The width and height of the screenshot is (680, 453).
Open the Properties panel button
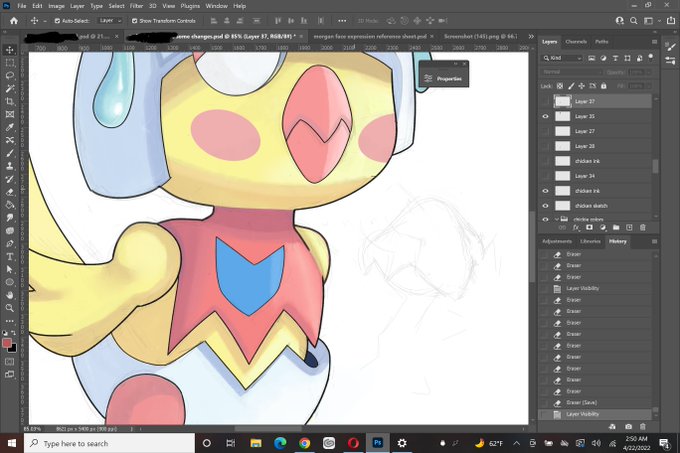tap(444, 78)
